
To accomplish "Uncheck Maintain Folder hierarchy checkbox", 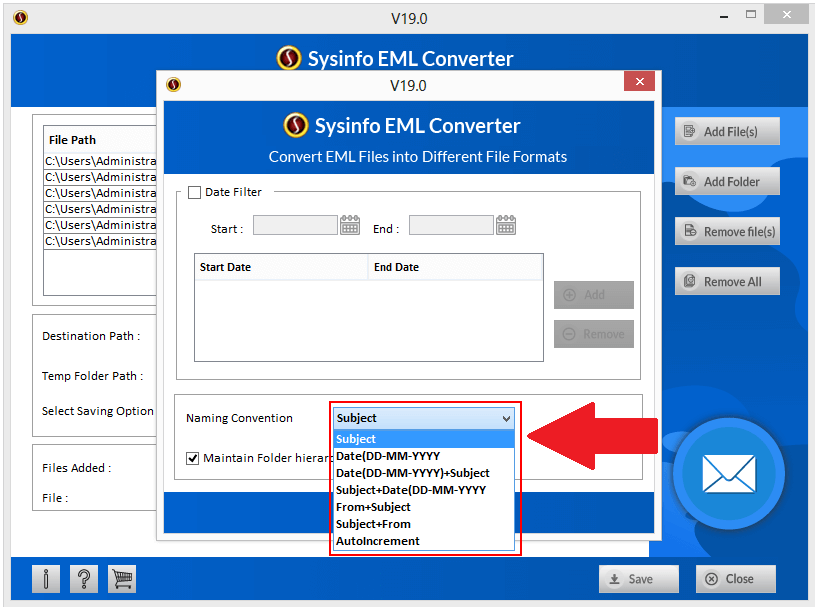I will click(x=192, y=458).
